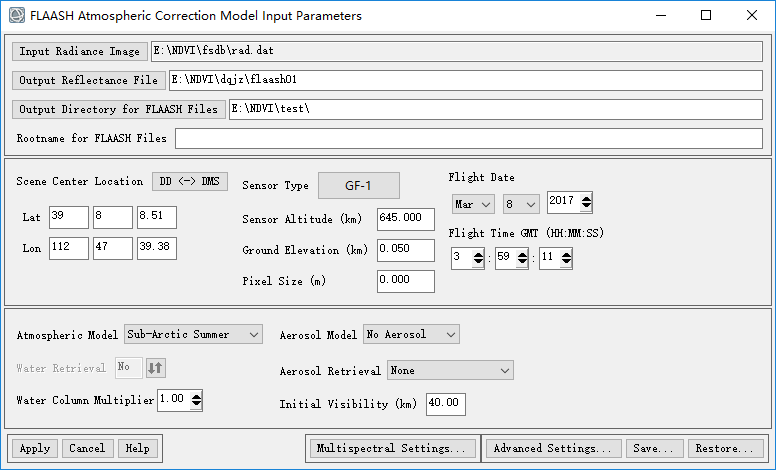The image size is (776, 470).
Task: Click the flight minutes stepper arrows
Action: point(522,258)
